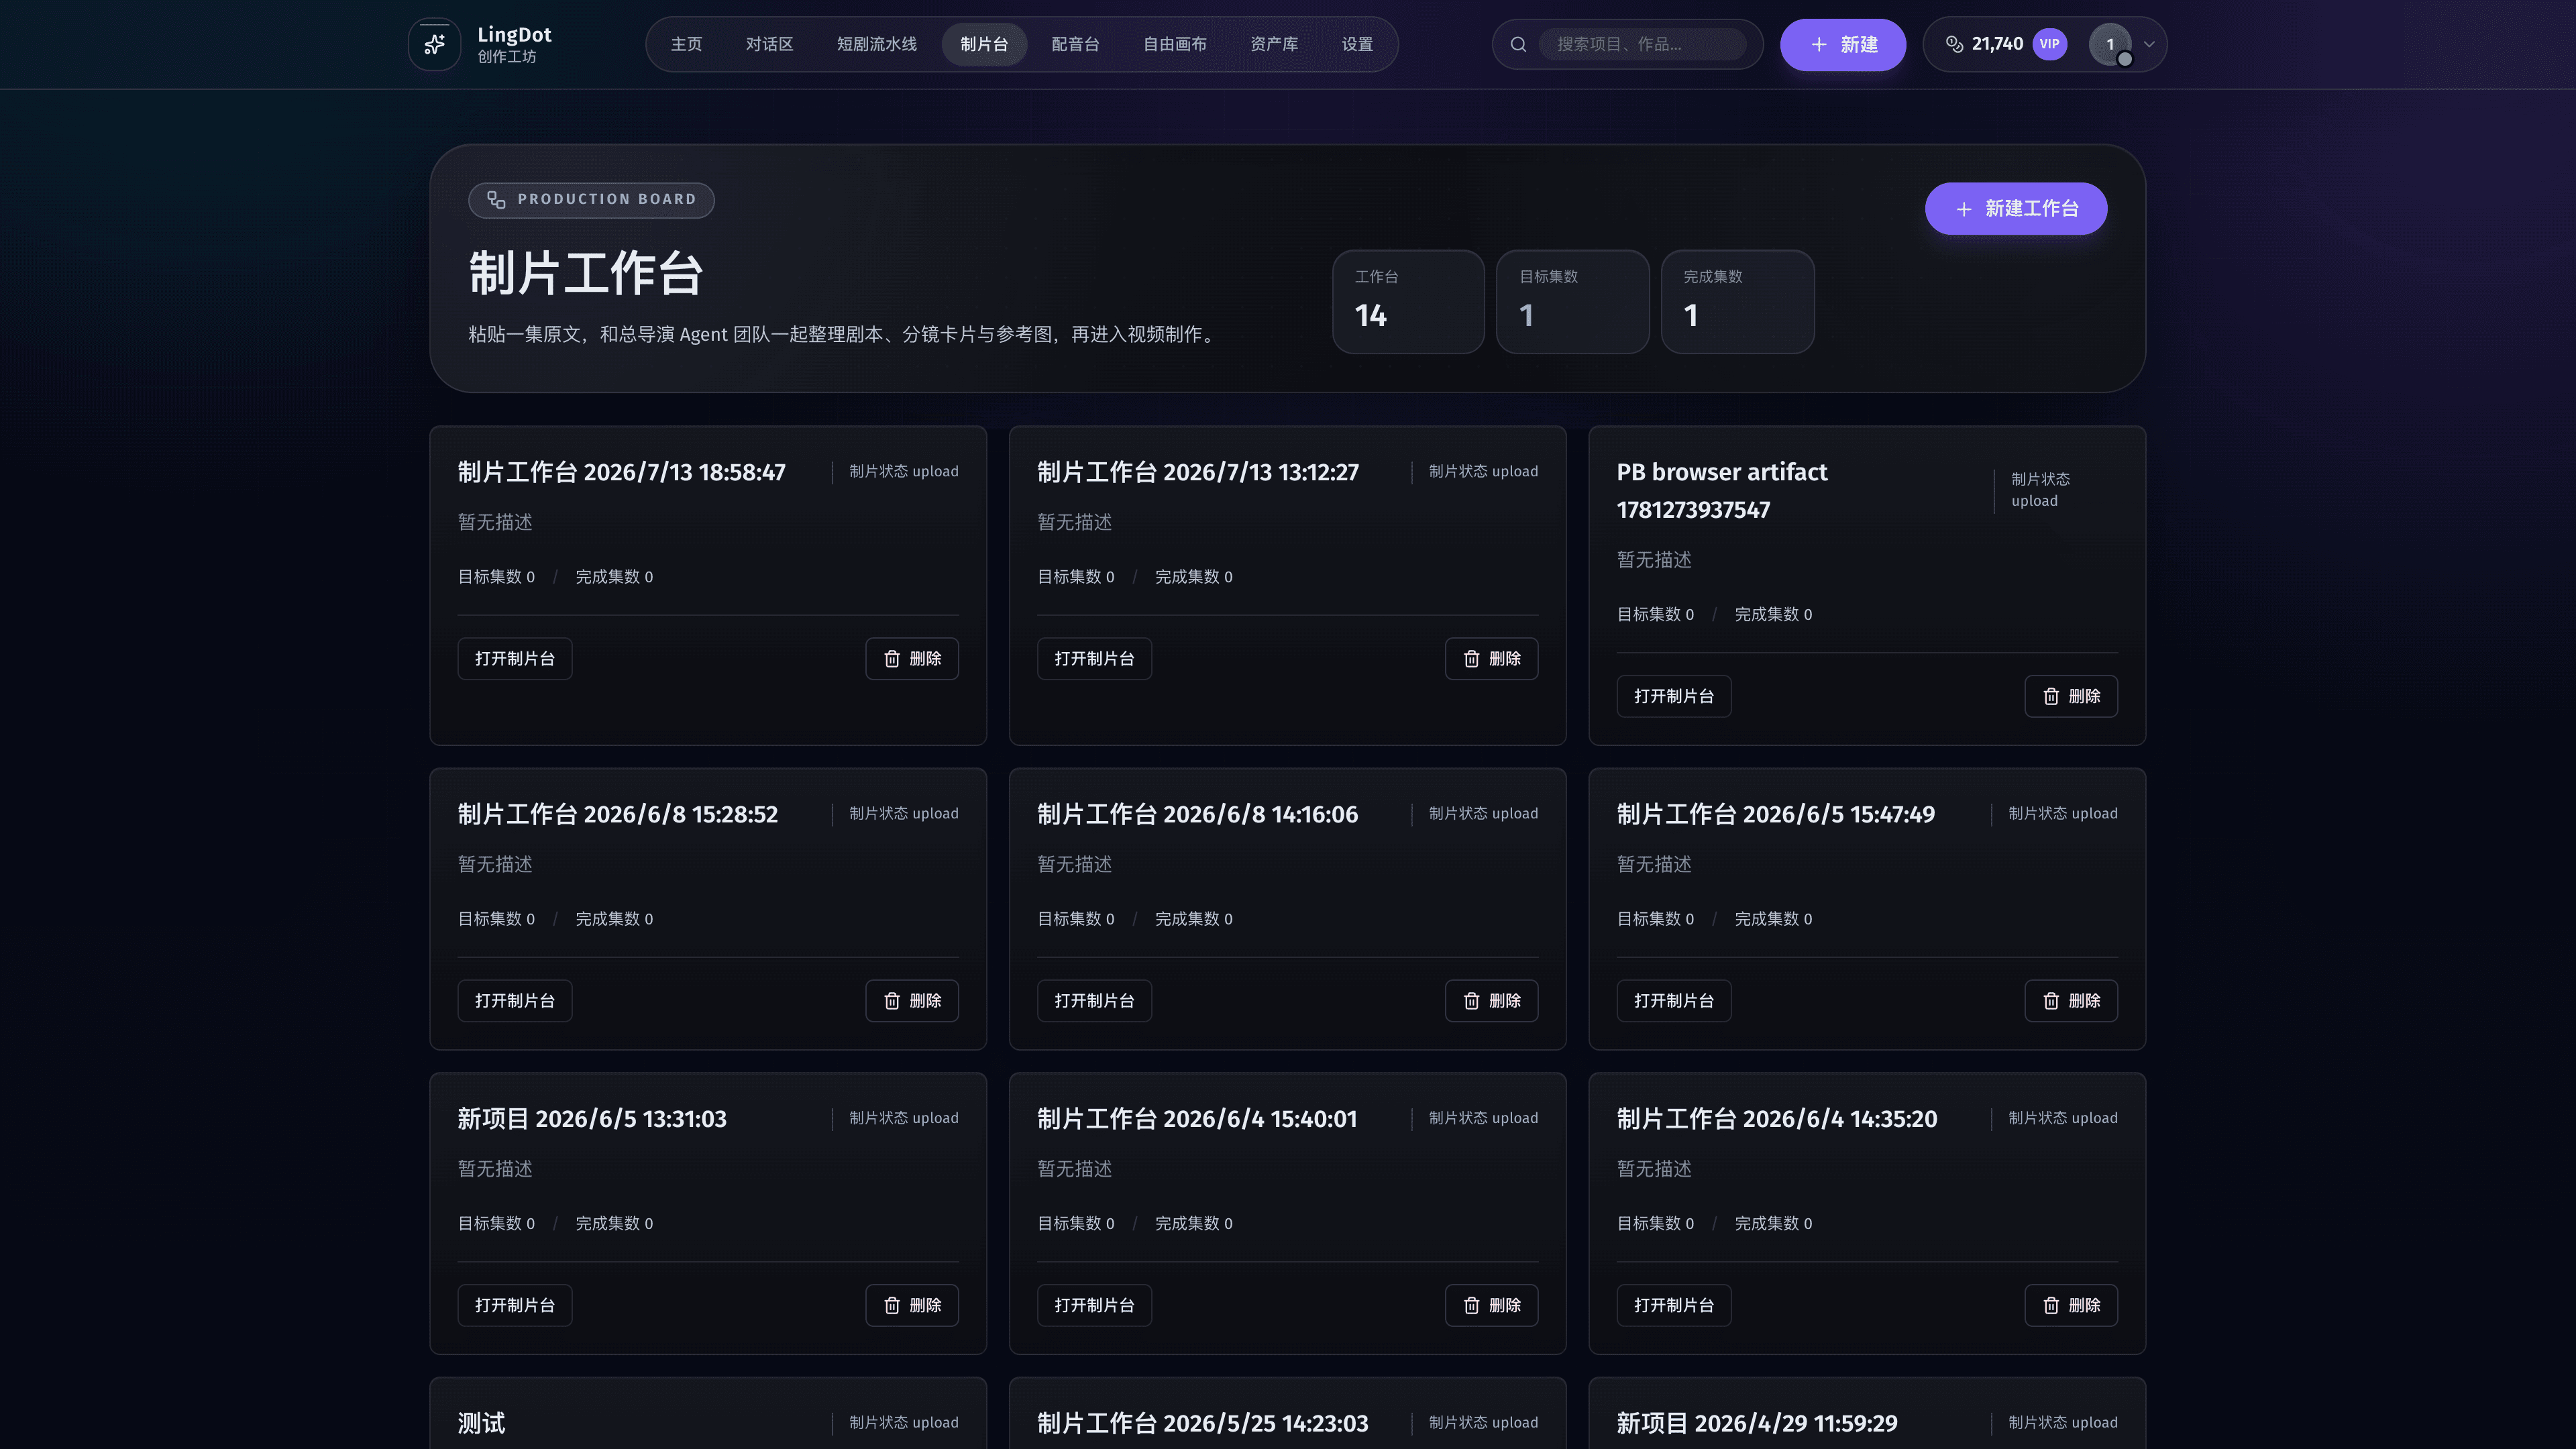The image size is (2576, 1449).
Task: Open the 设置 tab
Action: (1357, 44)
